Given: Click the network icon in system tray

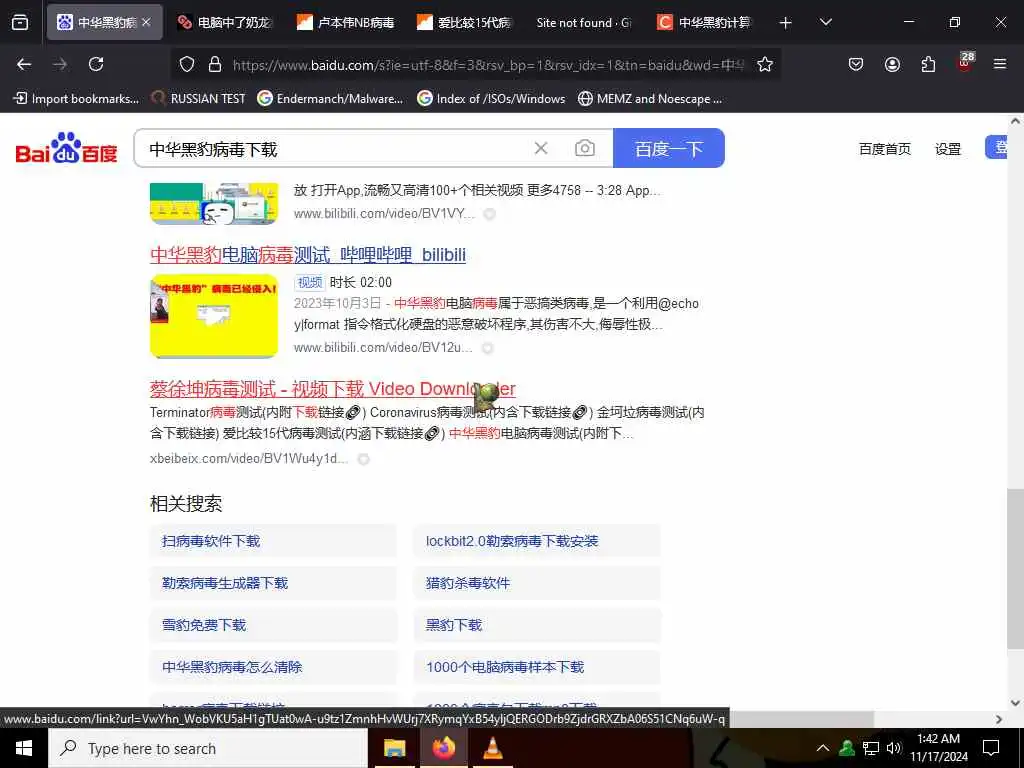Looking at the screenshot, I should click(x=871, y=748).
